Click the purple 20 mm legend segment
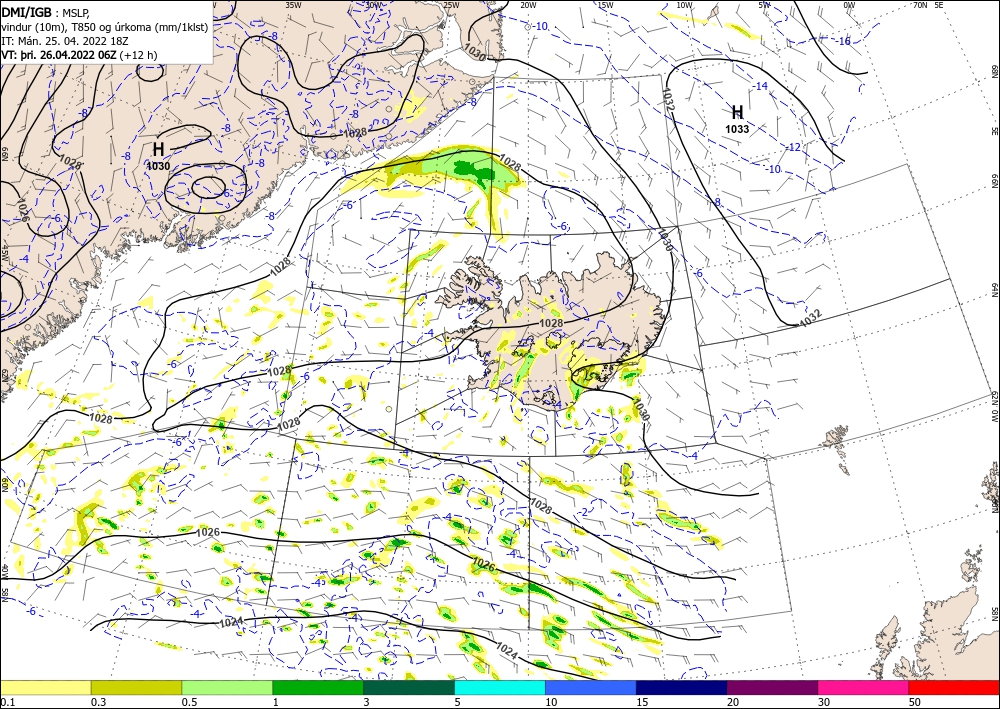1000x709 pixels. click(772, 687)
